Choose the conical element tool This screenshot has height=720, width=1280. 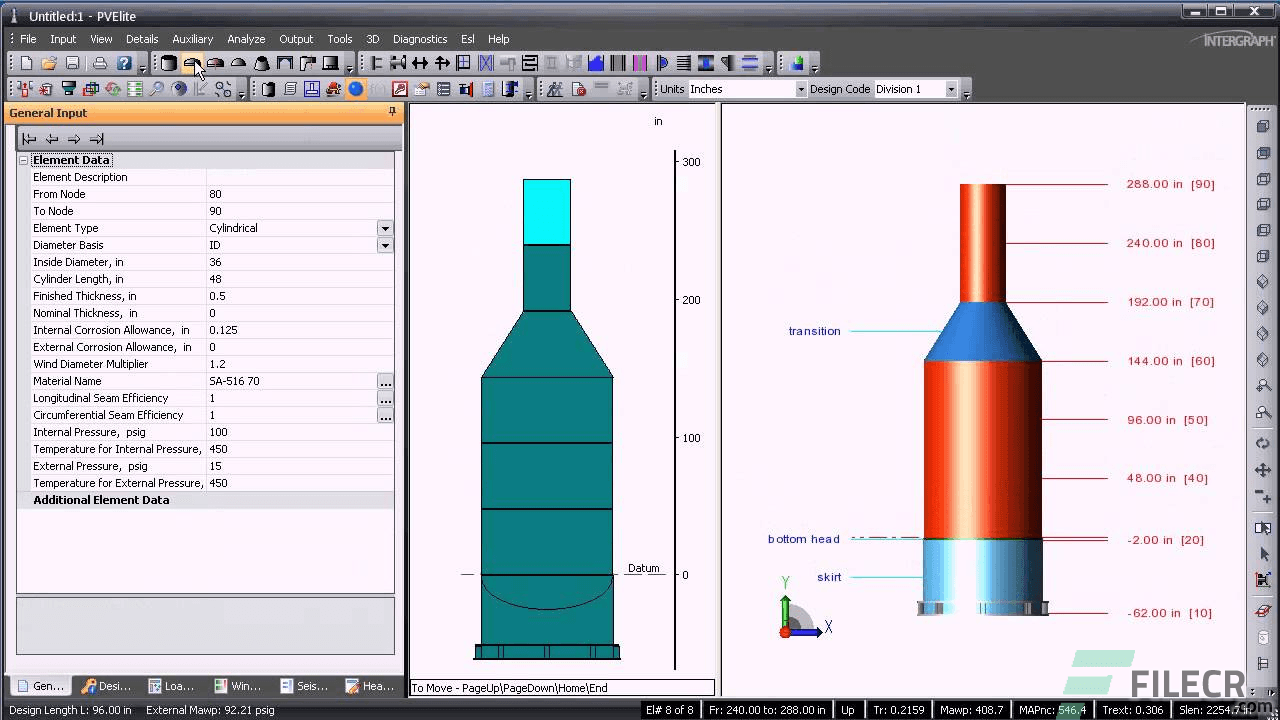(x=262, y=63)
